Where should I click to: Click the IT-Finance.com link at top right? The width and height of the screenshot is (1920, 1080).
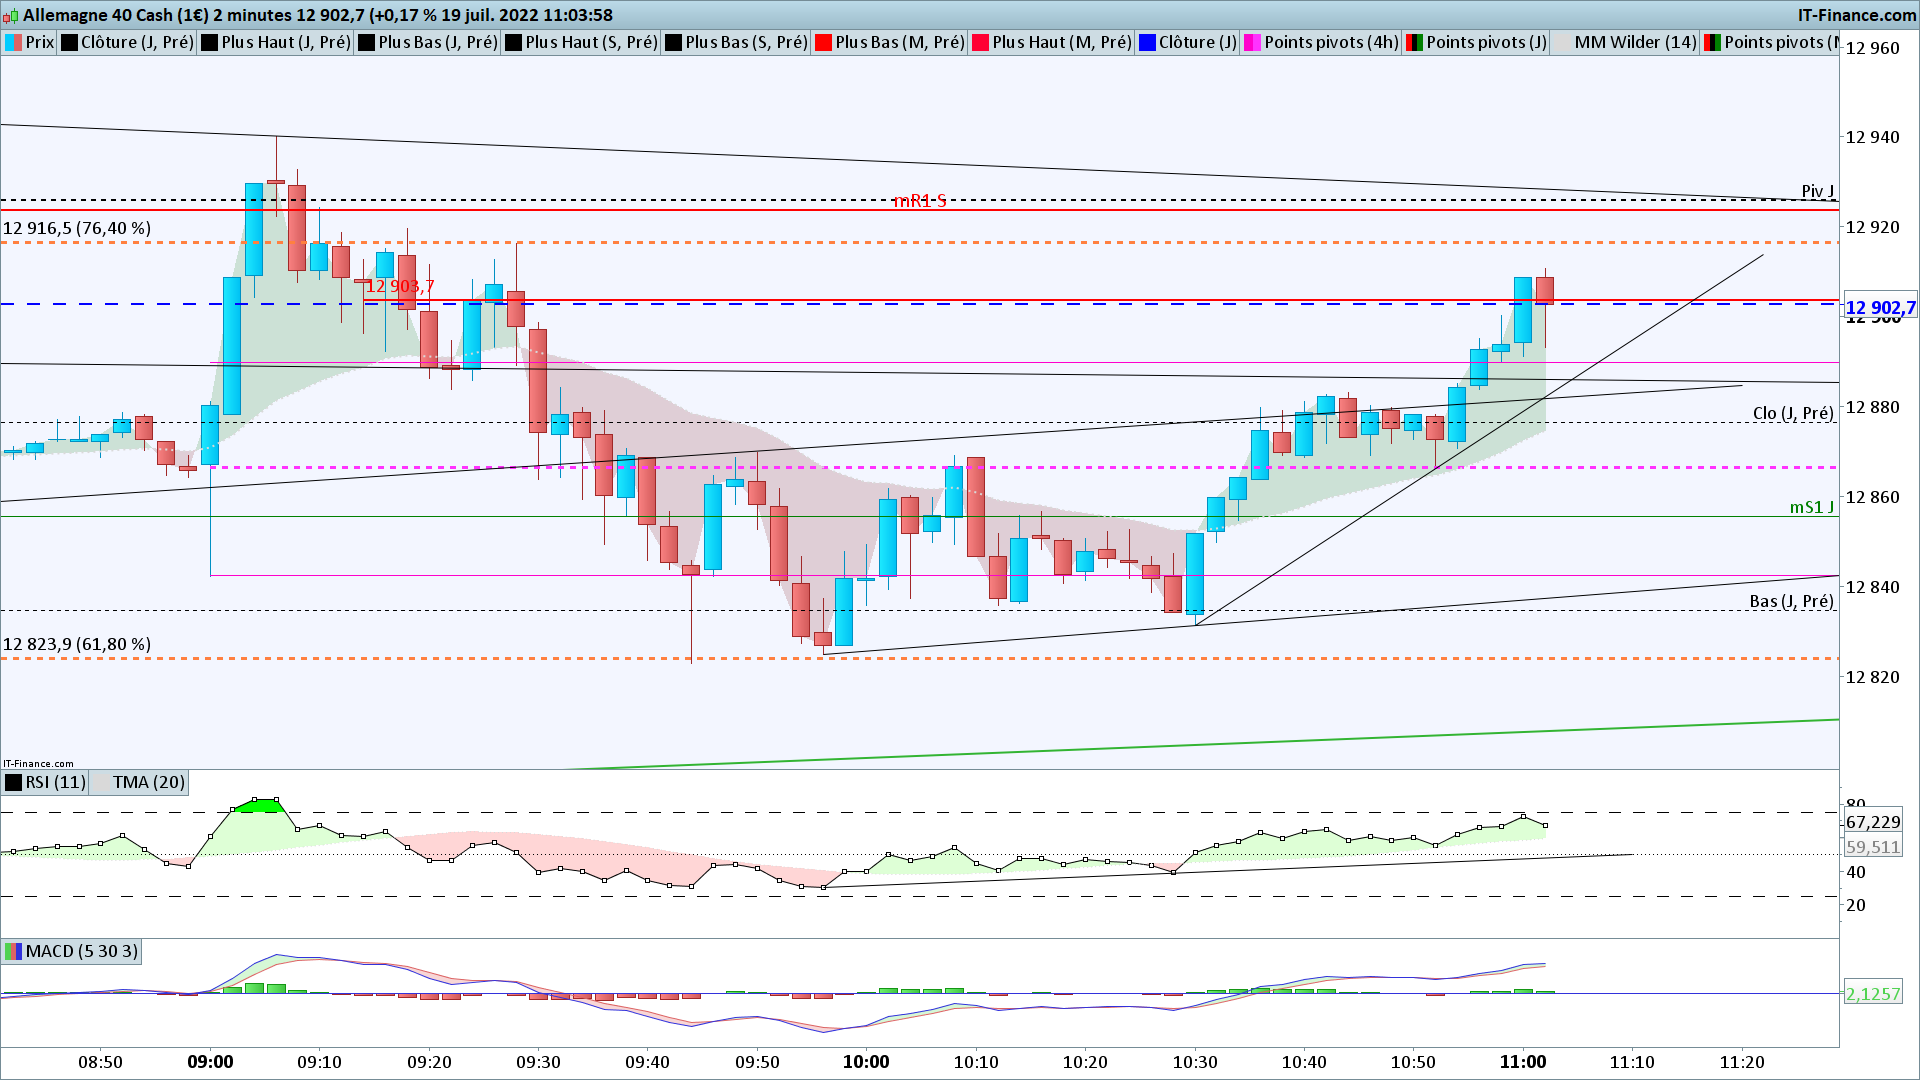[x=1856, y=15]
